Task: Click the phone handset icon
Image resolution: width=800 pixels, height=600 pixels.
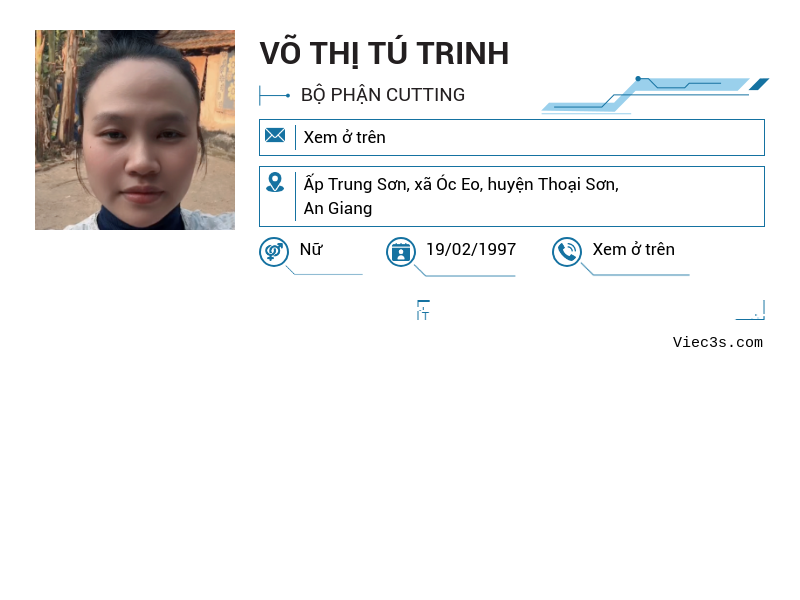Action: pyautogui.click(x=567, y=251)
